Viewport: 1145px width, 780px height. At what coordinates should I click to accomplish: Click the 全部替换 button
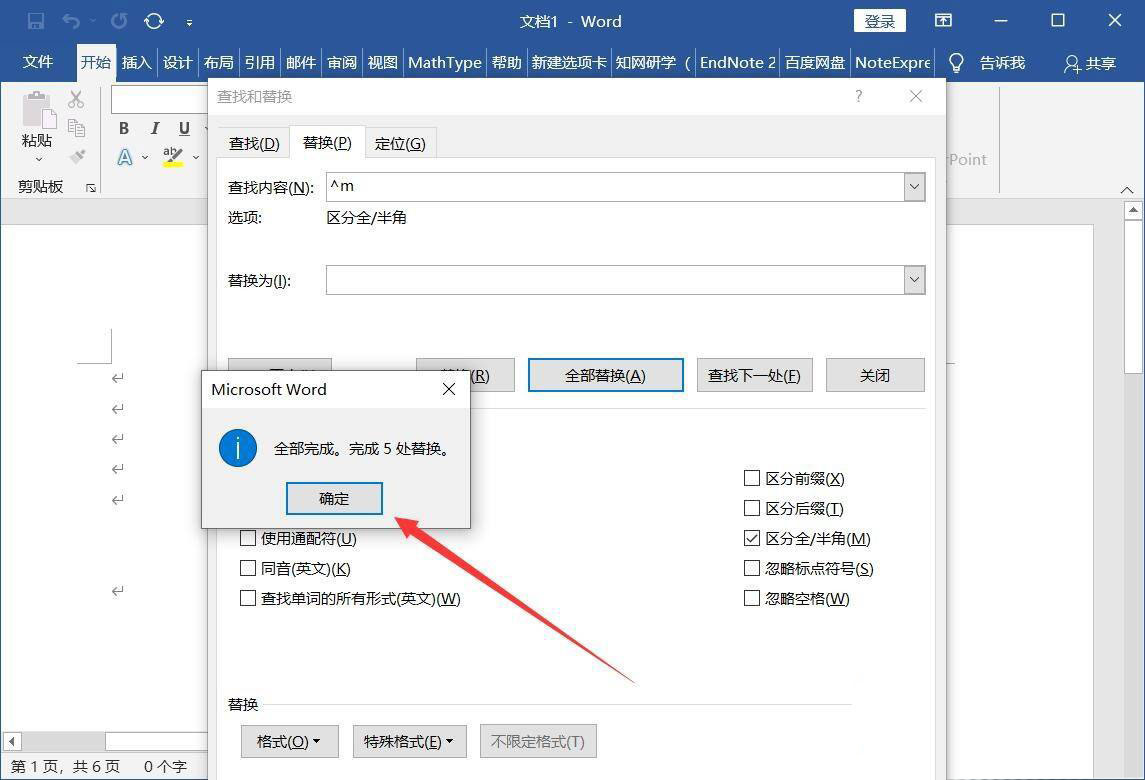coord(605,375)
